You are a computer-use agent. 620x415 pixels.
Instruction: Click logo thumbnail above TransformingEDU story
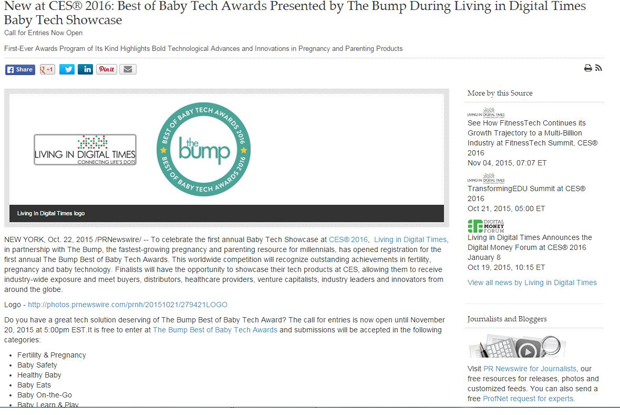486,178
